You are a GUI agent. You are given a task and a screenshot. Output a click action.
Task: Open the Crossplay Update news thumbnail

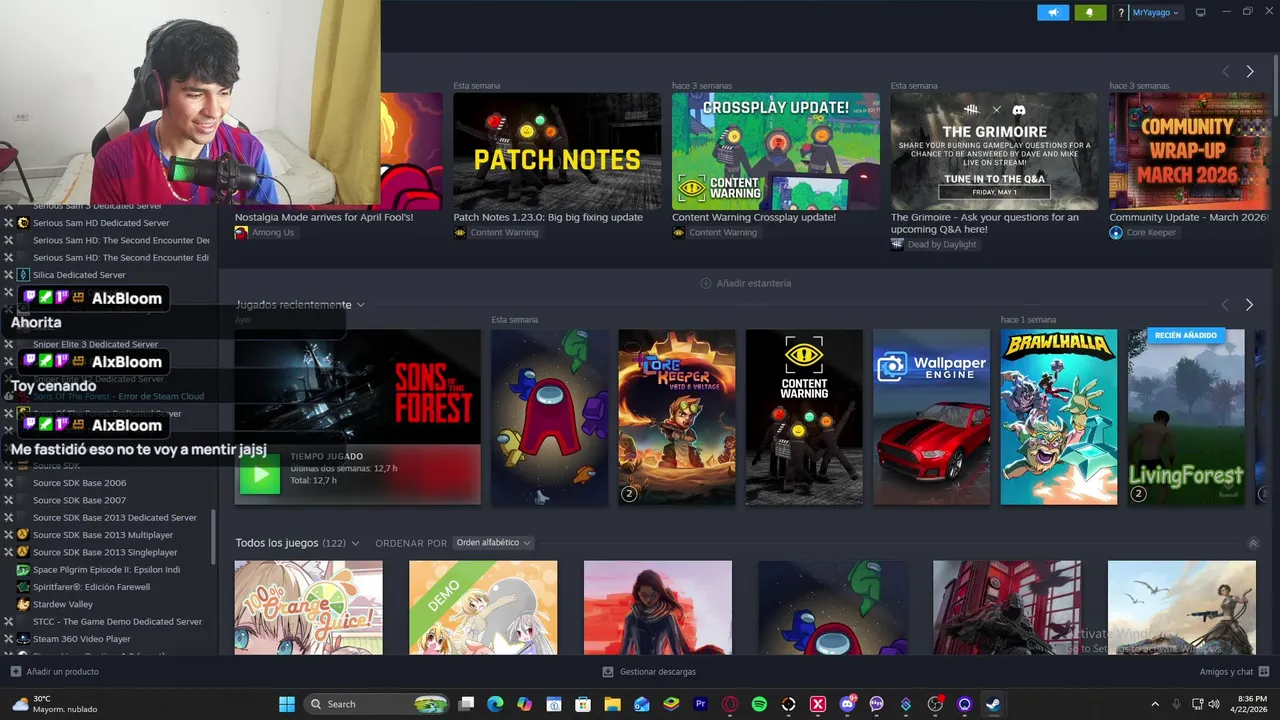click(x=776, y=151)
